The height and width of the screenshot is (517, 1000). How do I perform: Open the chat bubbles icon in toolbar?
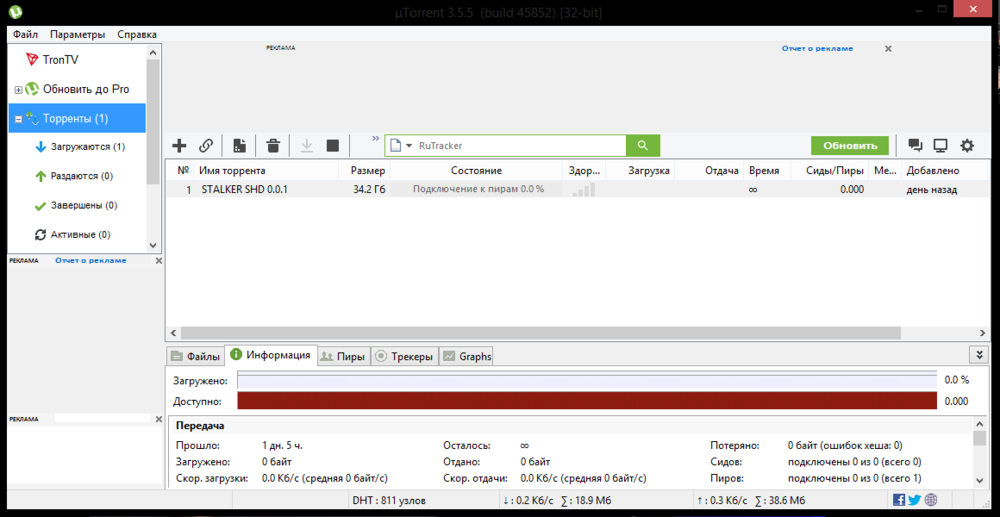tap(915, 146)
